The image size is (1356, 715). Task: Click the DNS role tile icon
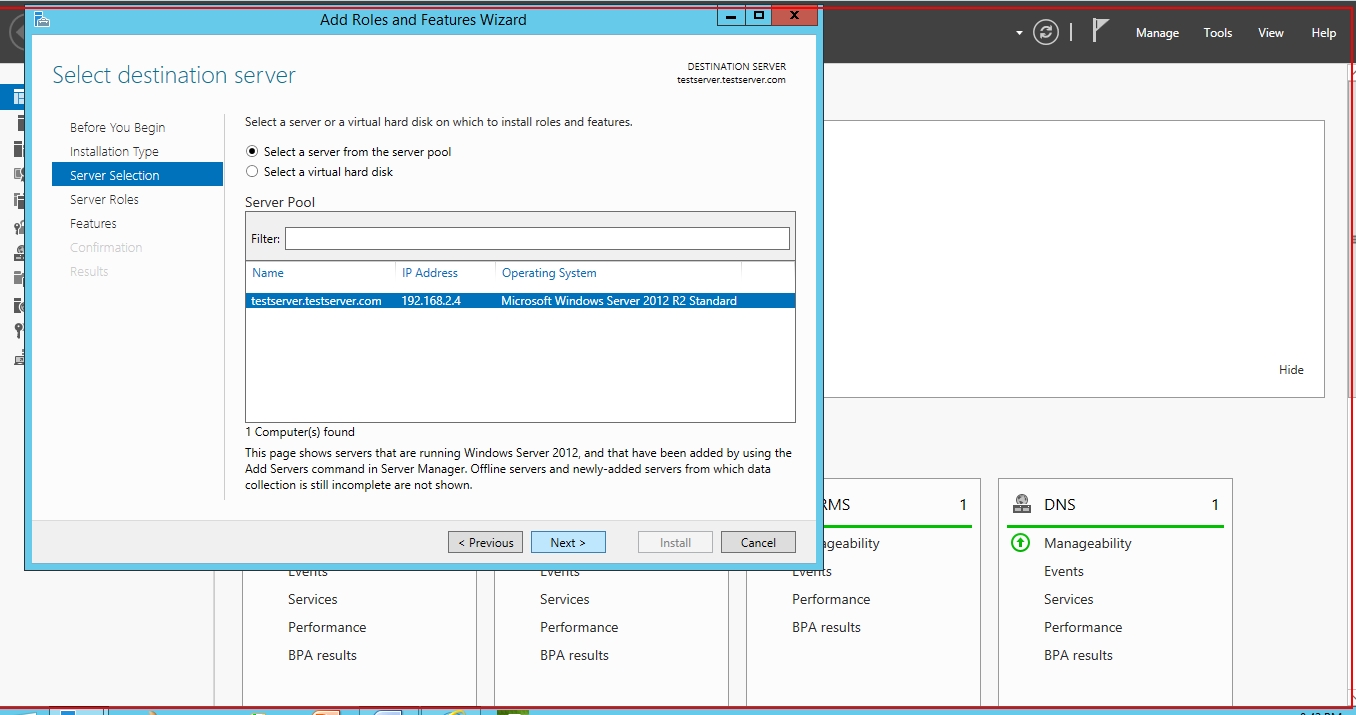point(1022,504)
